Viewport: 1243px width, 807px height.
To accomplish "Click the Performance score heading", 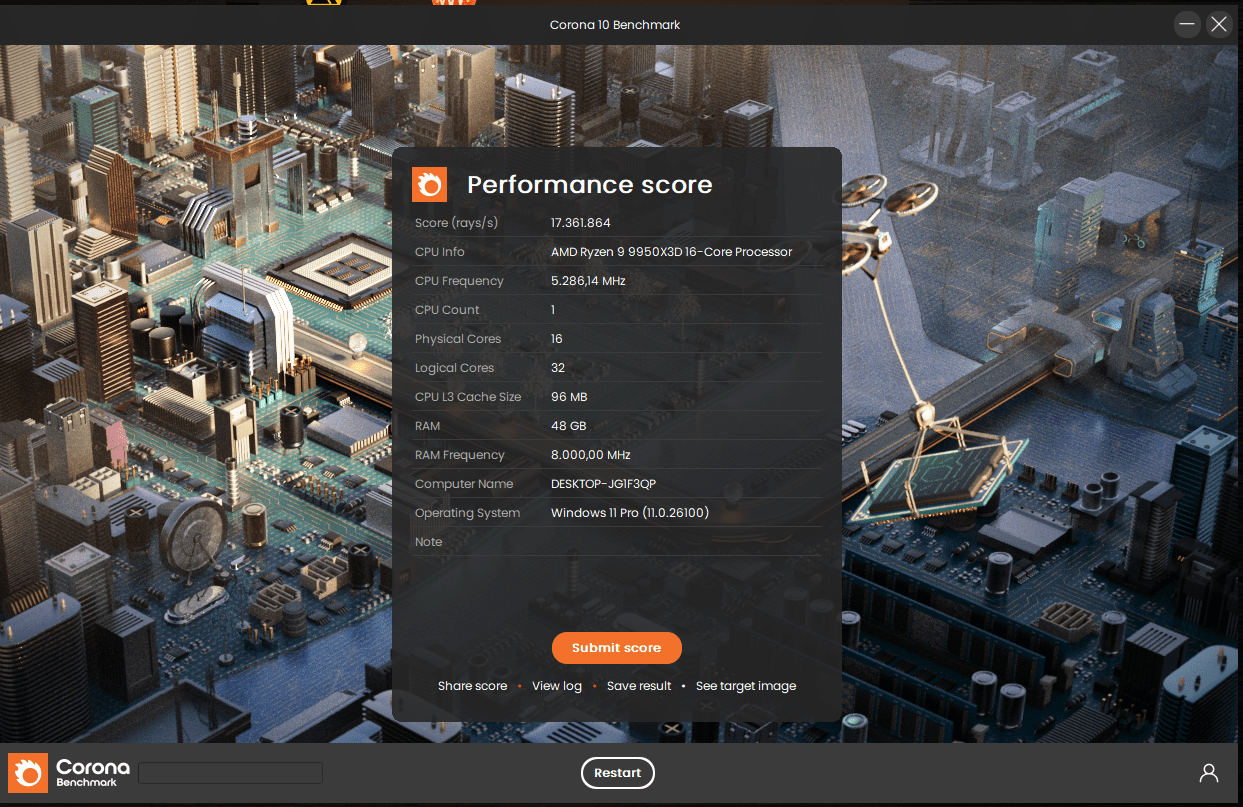I will 590,185.
